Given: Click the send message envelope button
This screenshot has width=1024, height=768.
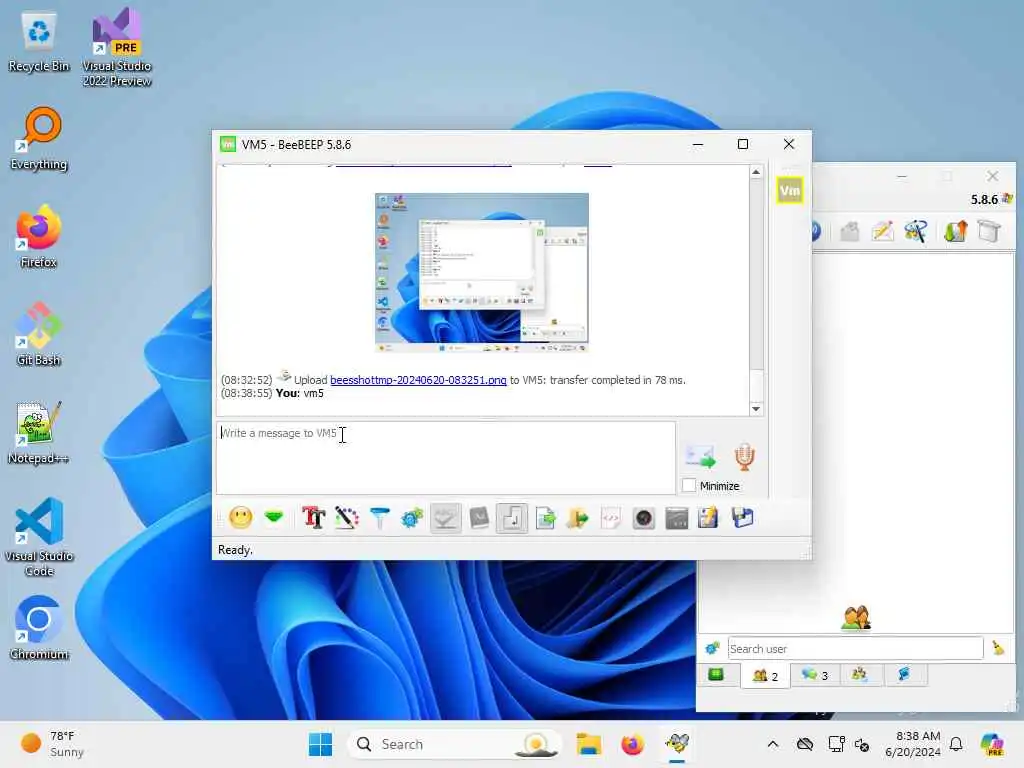Looking at the screenshot, I should pyautogui.click(x=700, y=456).
